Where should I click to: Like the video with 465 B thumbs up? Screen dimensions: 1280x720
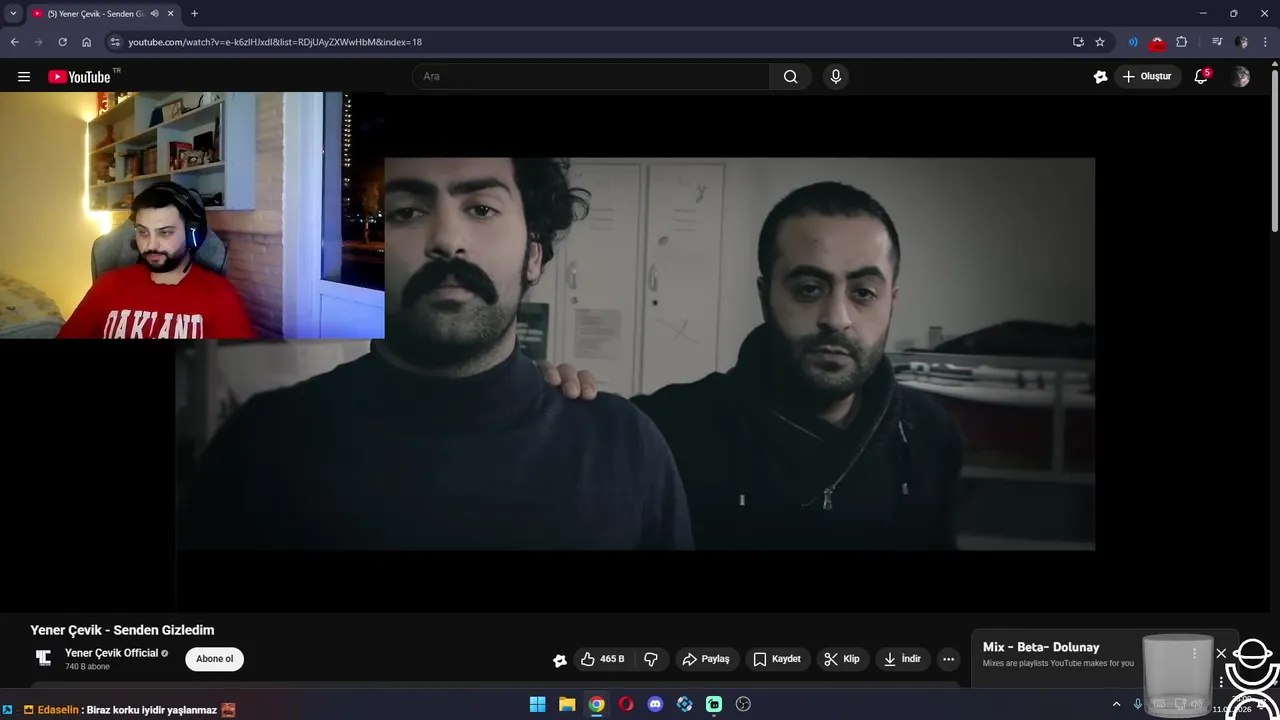coord(602,659)
